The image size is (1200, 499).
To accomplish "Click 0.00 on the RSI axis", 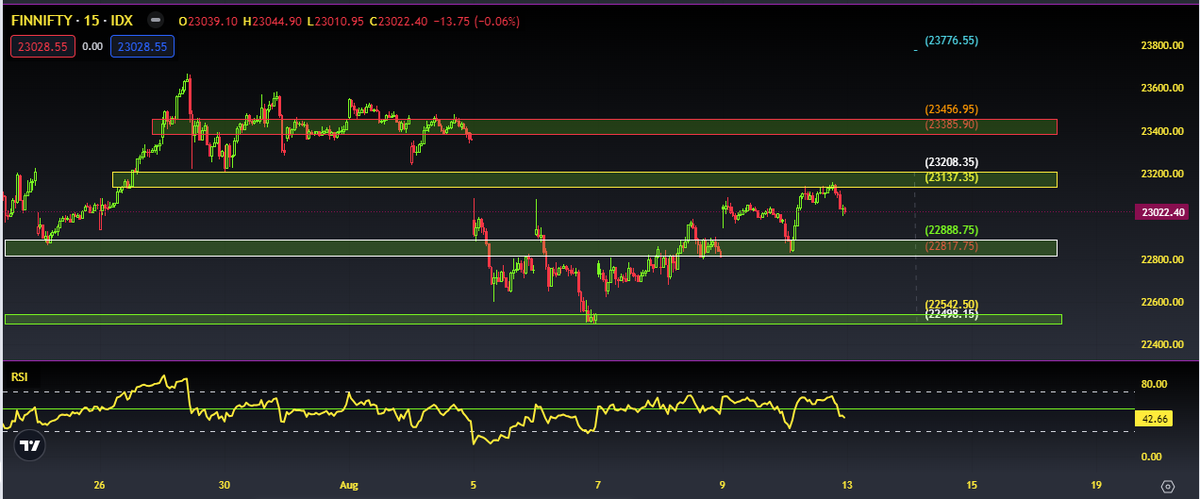I will [x=1152, y=456].
